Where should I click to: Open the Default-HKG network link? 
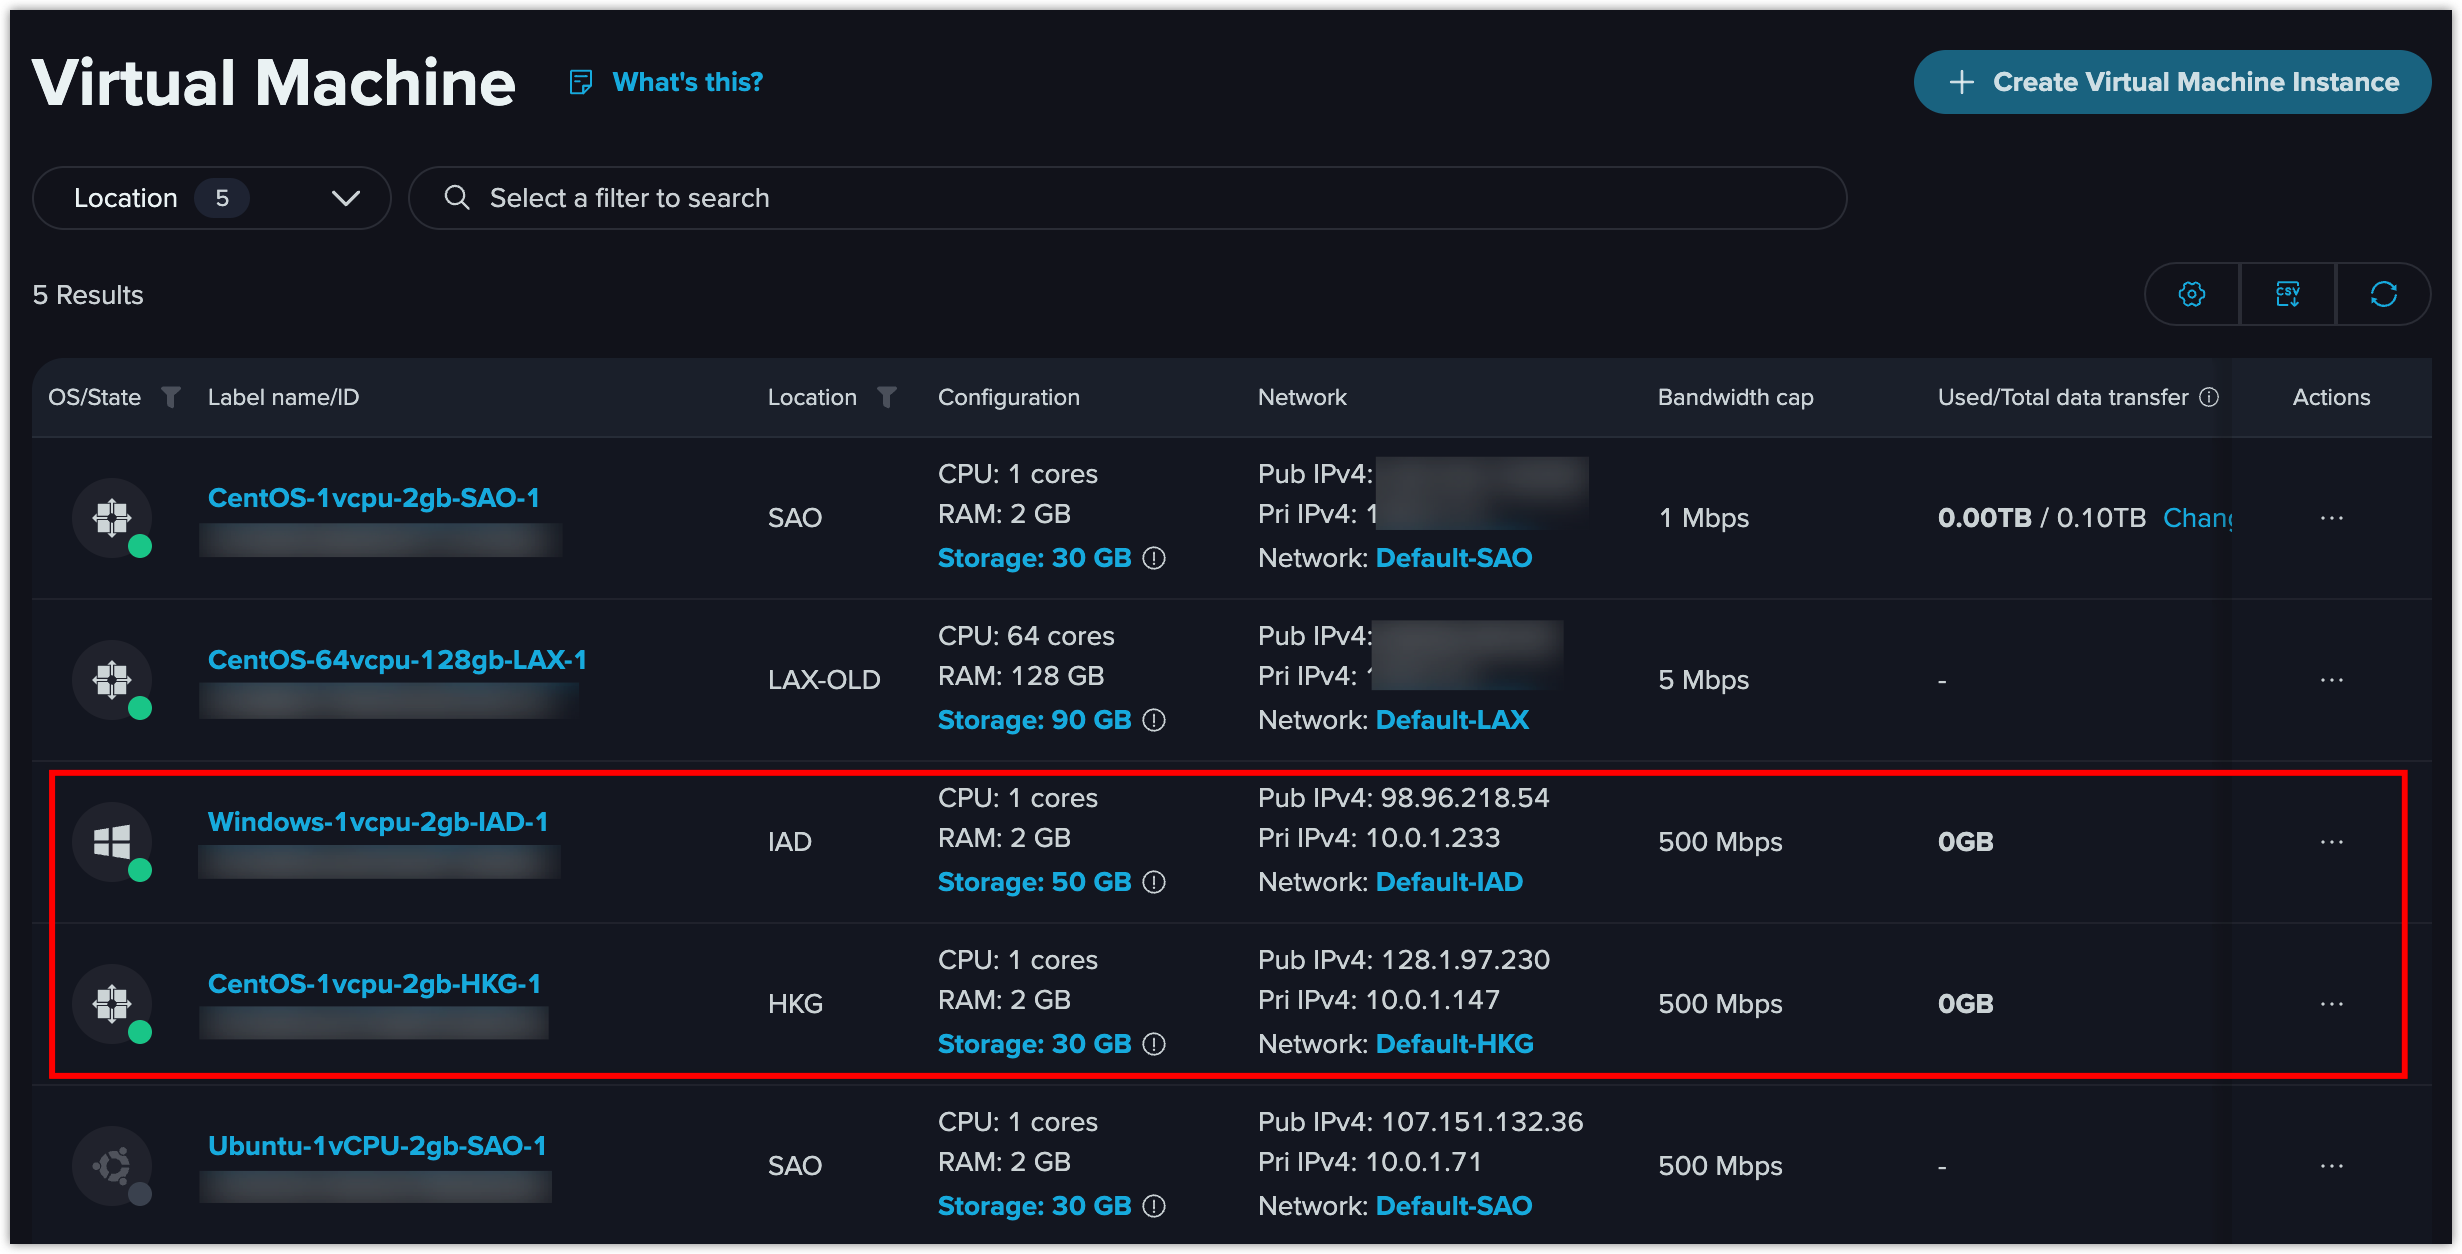1455,1044
